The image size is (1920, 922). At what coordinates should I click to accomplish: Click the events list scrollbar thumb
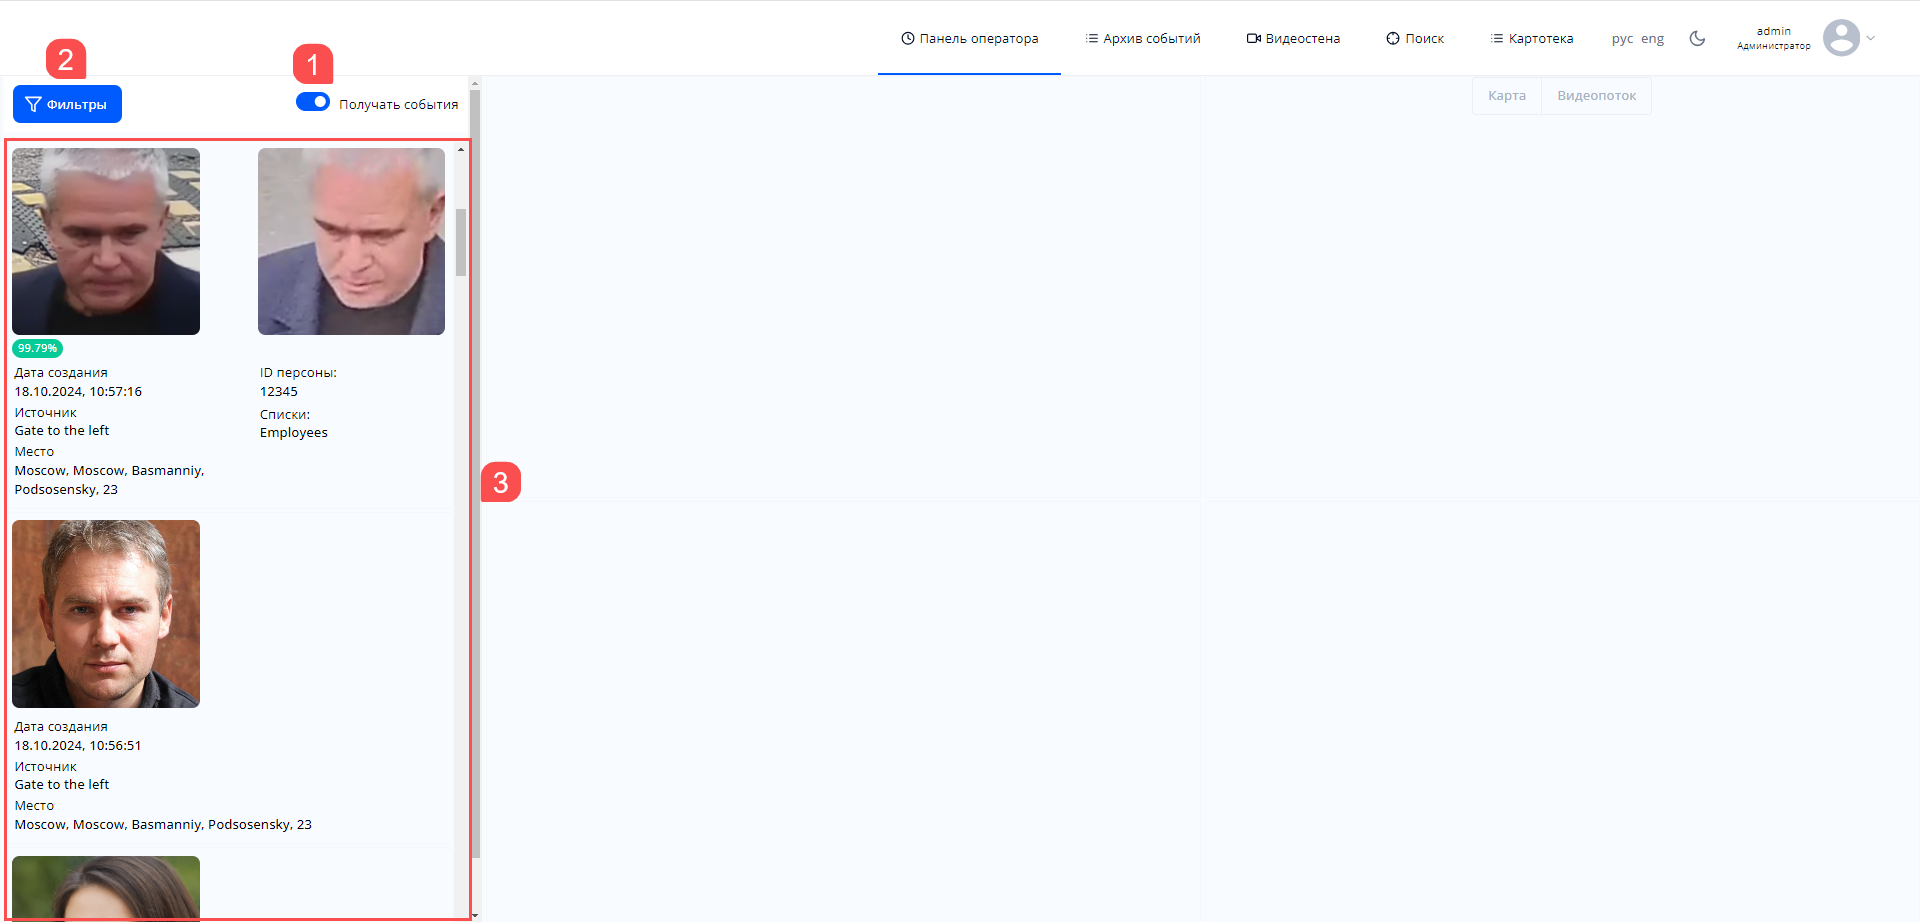click(461, 242)
